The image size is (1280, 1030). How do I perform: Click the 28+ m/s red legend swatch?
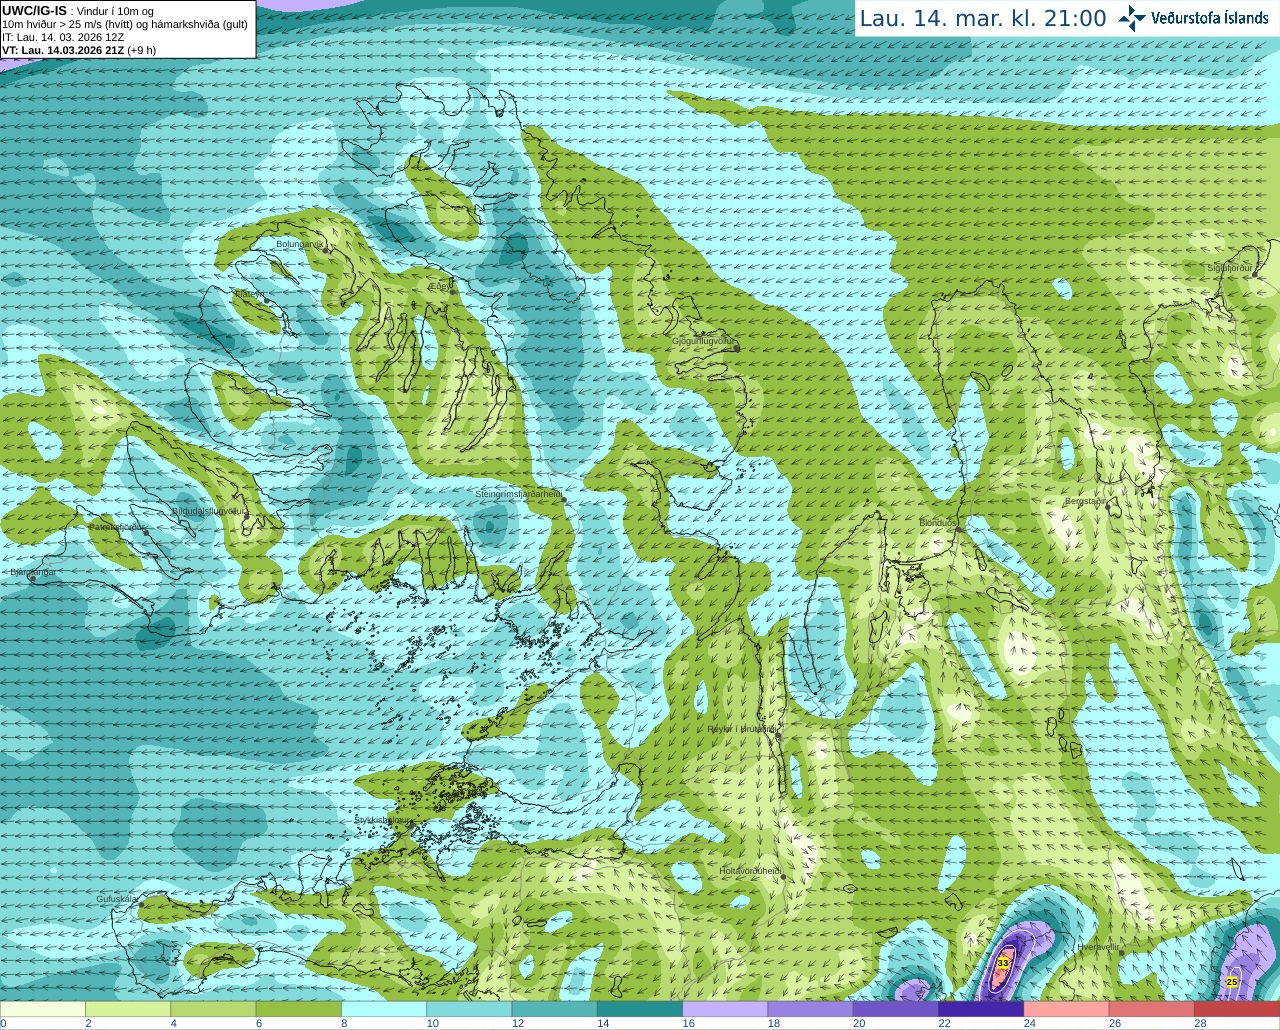1237,1009
